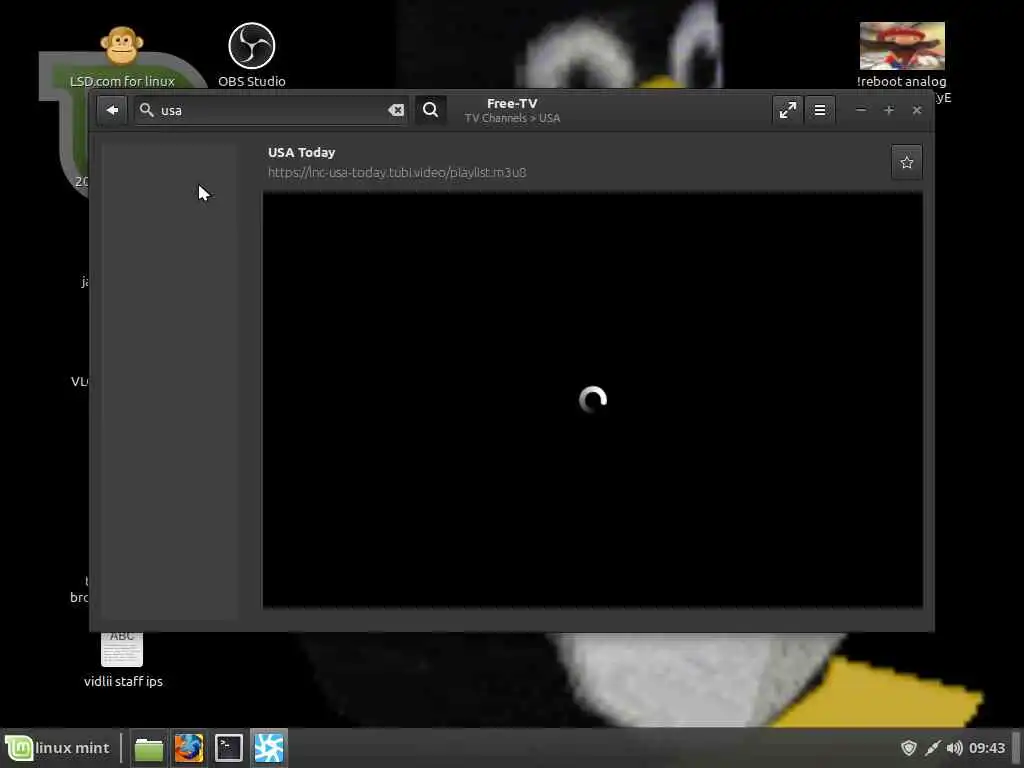Select the tubi playlist.m3u8 stream URL
1024x768 pixels.
tap(397, 172)
